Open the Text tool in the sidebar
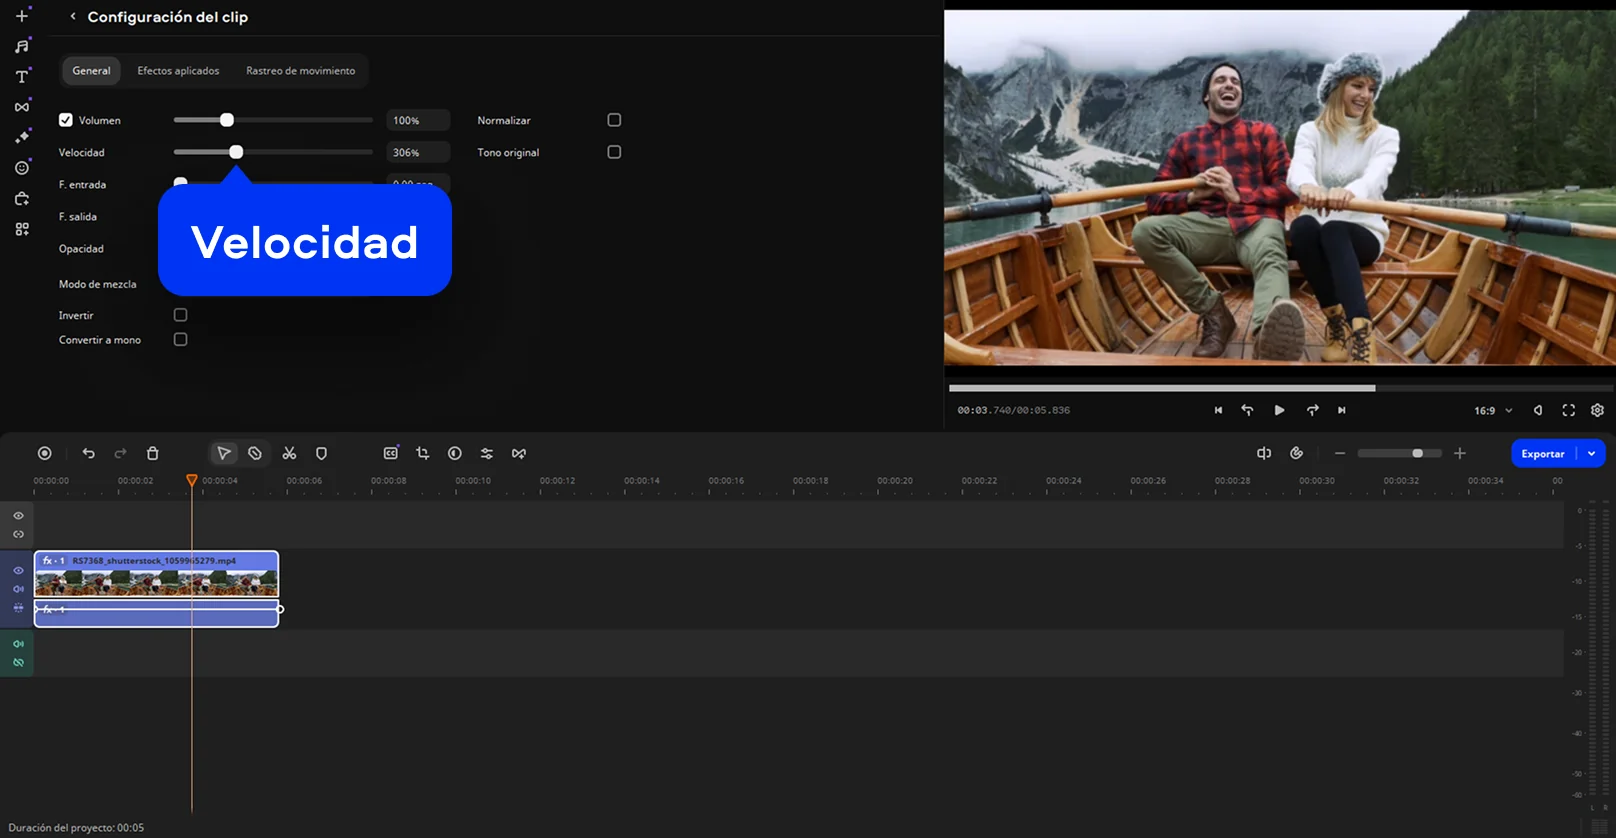This screenshot has width=1616, height=838. coord(22,77)
